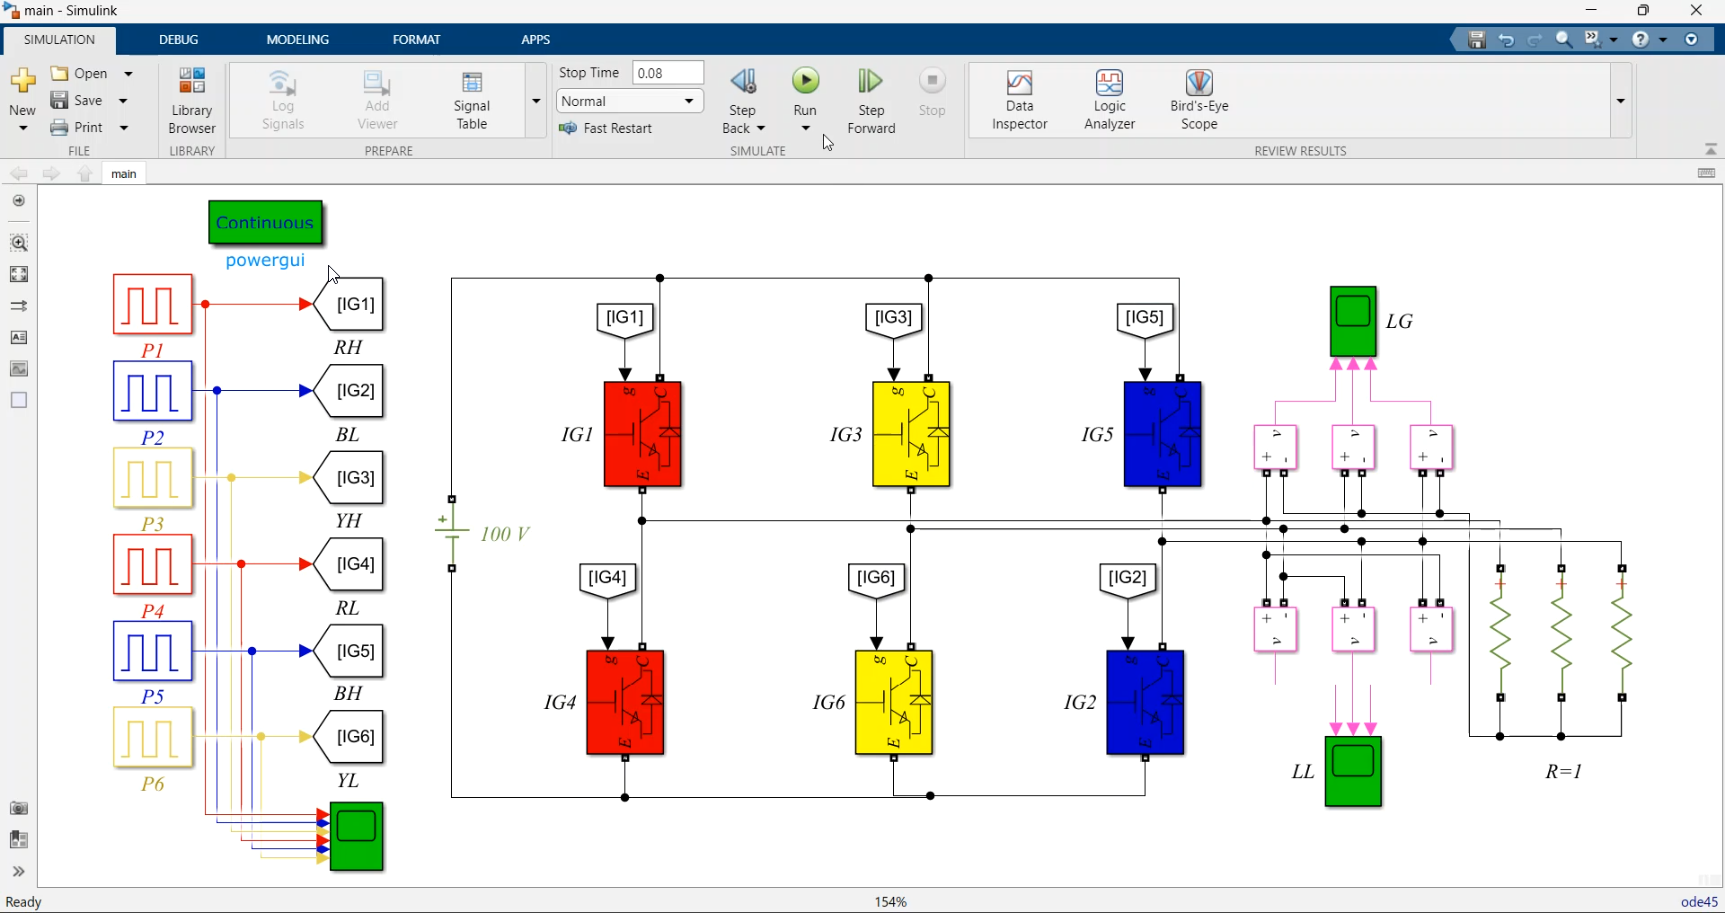Click the Open file button
The width and height of the screenshot is (1725, 913).
(79, 74)
